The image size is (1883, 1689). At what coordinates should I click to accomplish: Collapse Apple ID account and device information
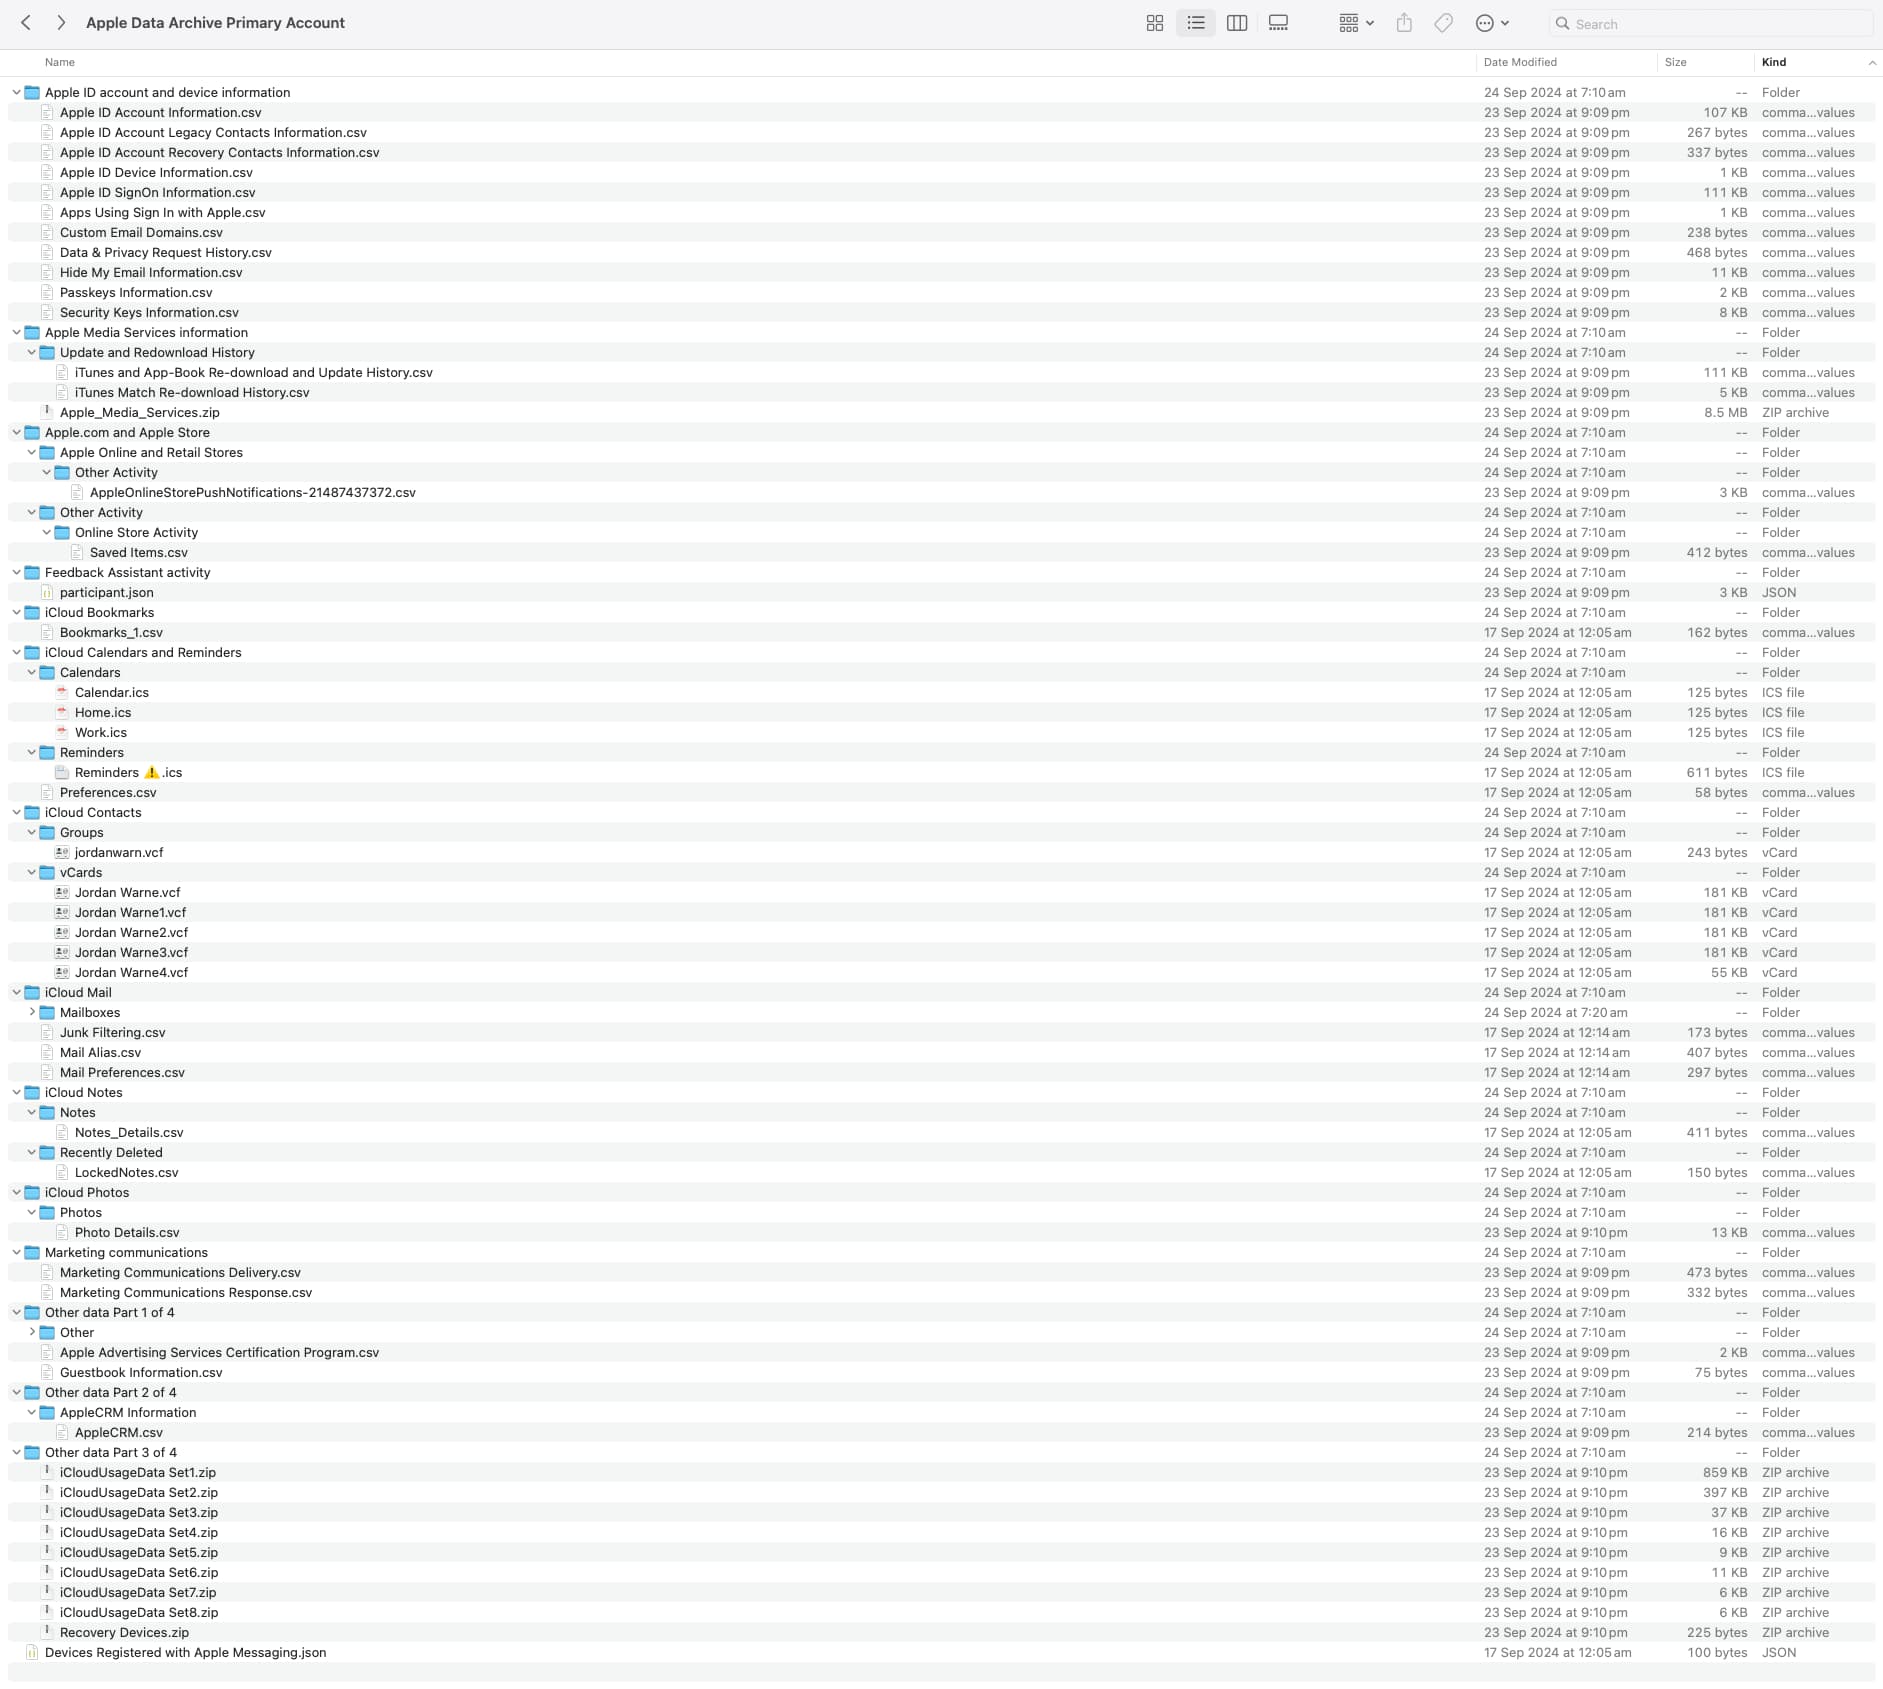pyautogui.click(x=16, y=93)
